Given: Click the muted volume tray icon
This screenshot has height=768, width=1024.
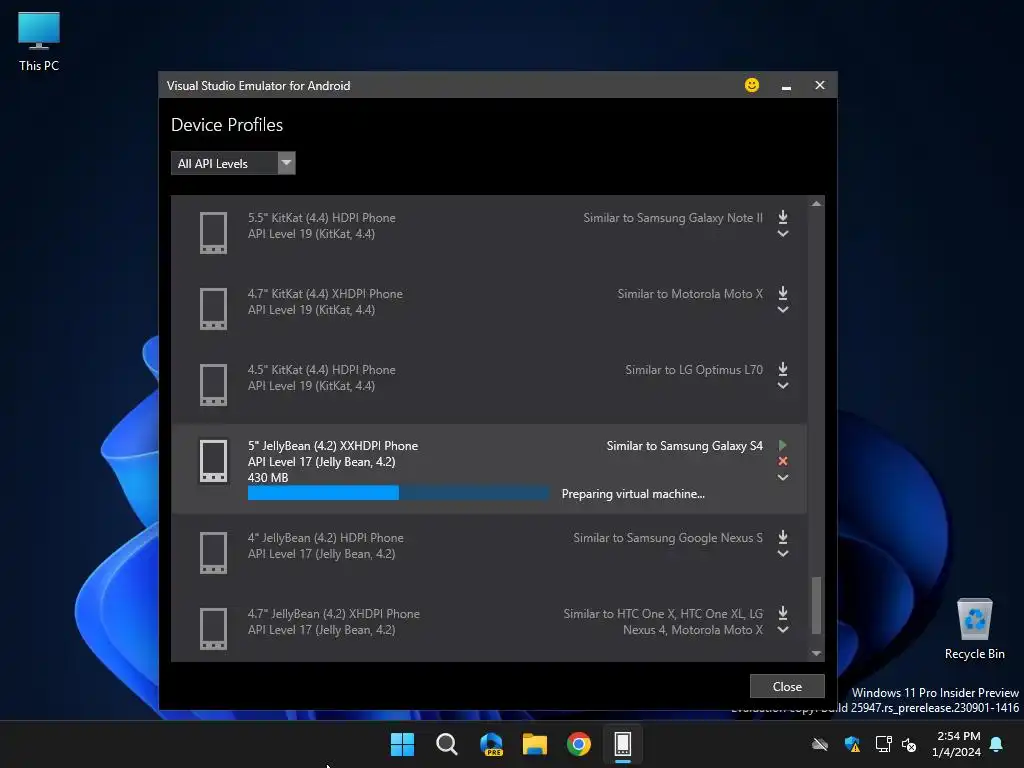Looking at the screenshot, I should click(x=909, y=744).
